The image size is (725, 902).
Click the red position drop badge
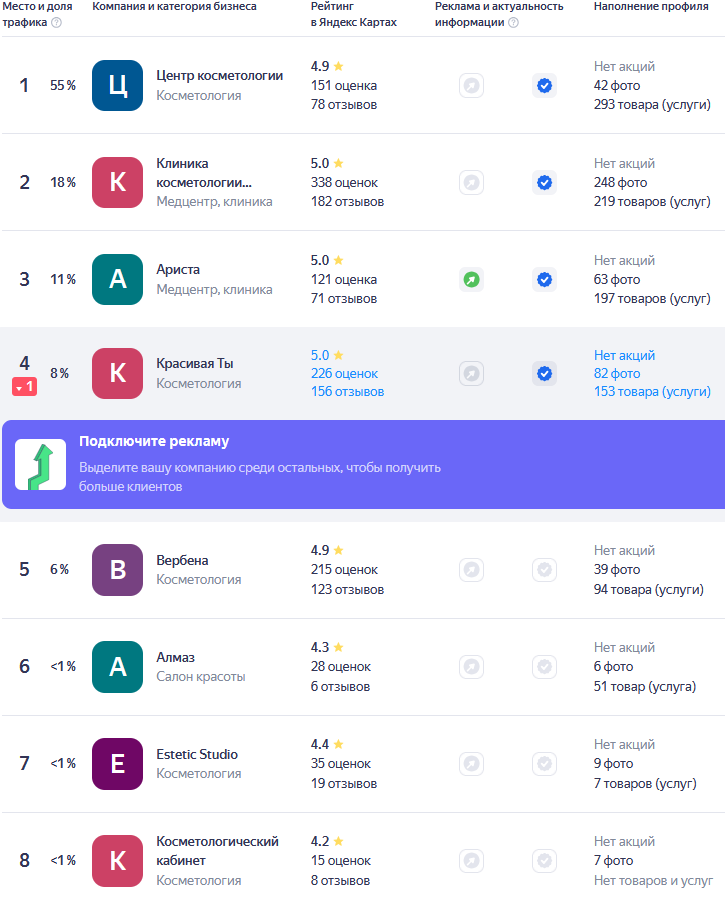click(24, 386)
